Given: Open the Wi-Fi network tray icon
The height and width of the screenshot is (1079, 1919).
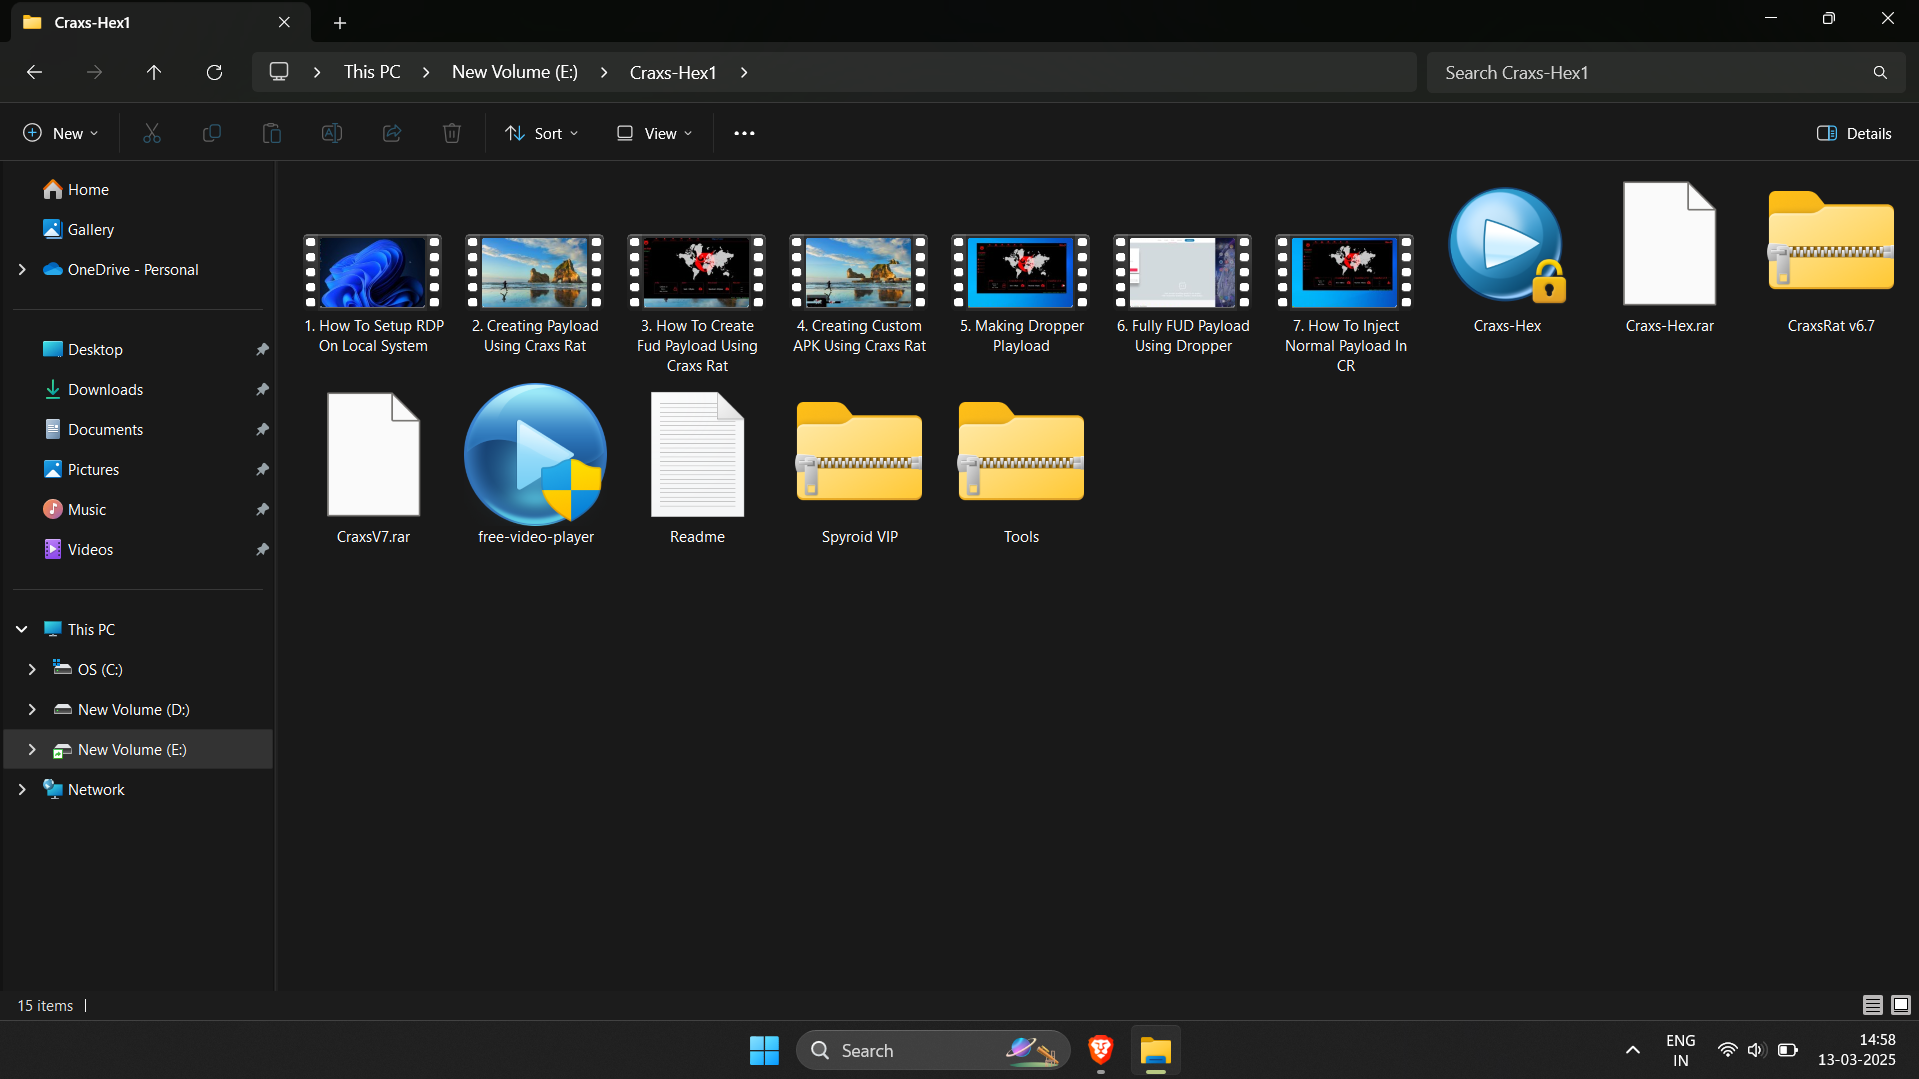Looking at the screenshot, I should (x=1727, y=1050).
